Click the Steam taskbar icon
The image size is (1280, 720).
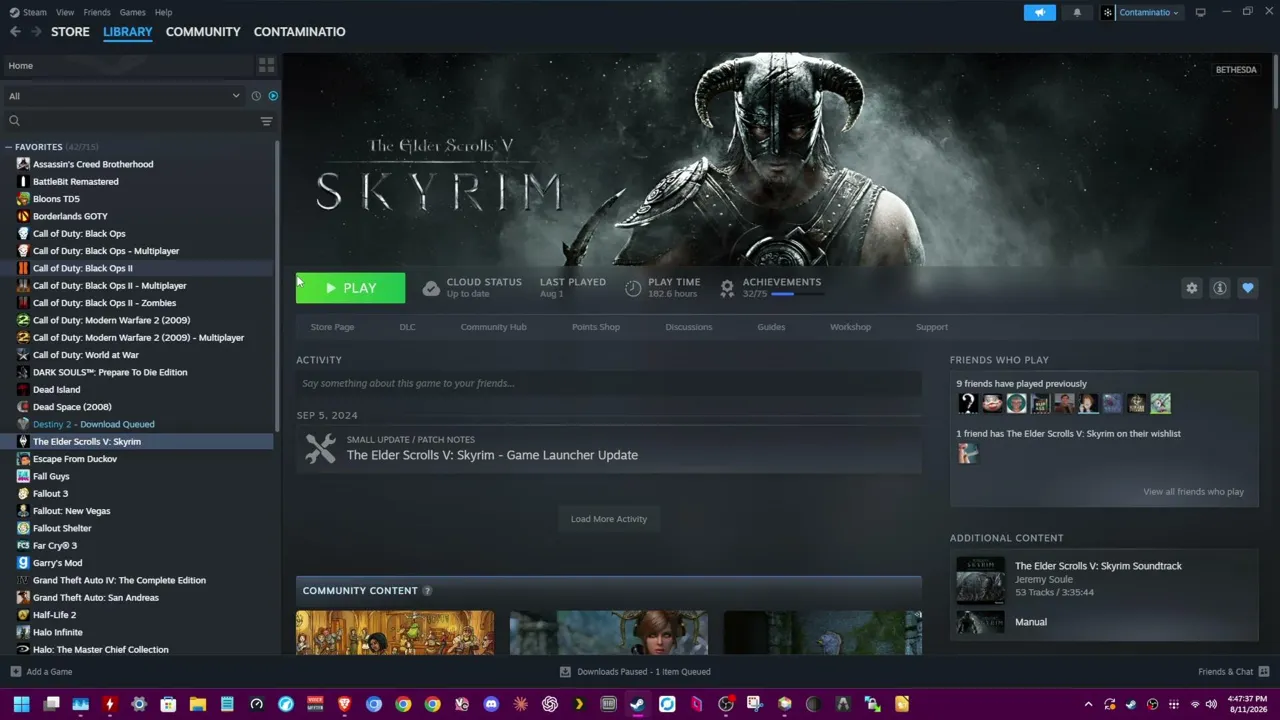(637, 704)
